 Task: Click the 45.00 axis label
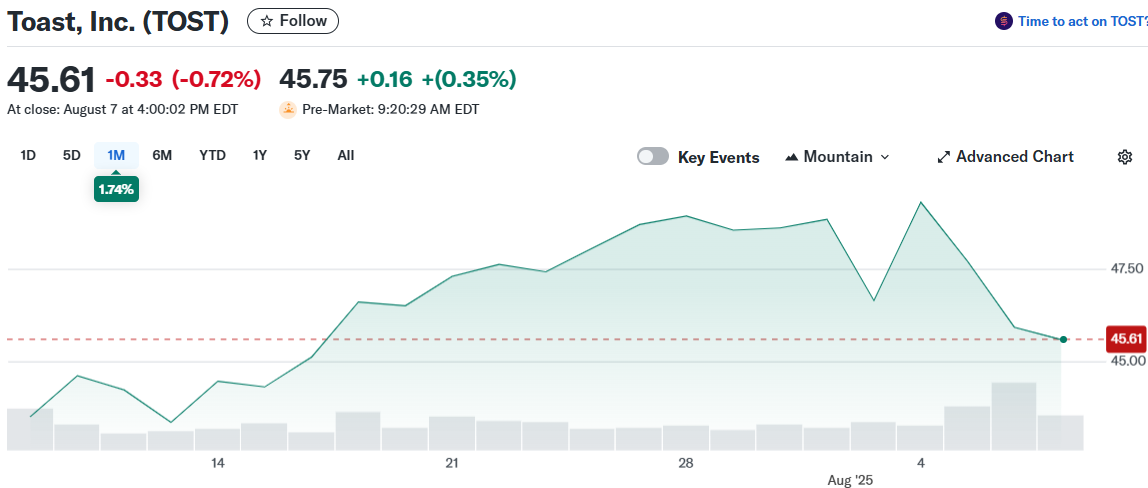(x=1127, y=361)
